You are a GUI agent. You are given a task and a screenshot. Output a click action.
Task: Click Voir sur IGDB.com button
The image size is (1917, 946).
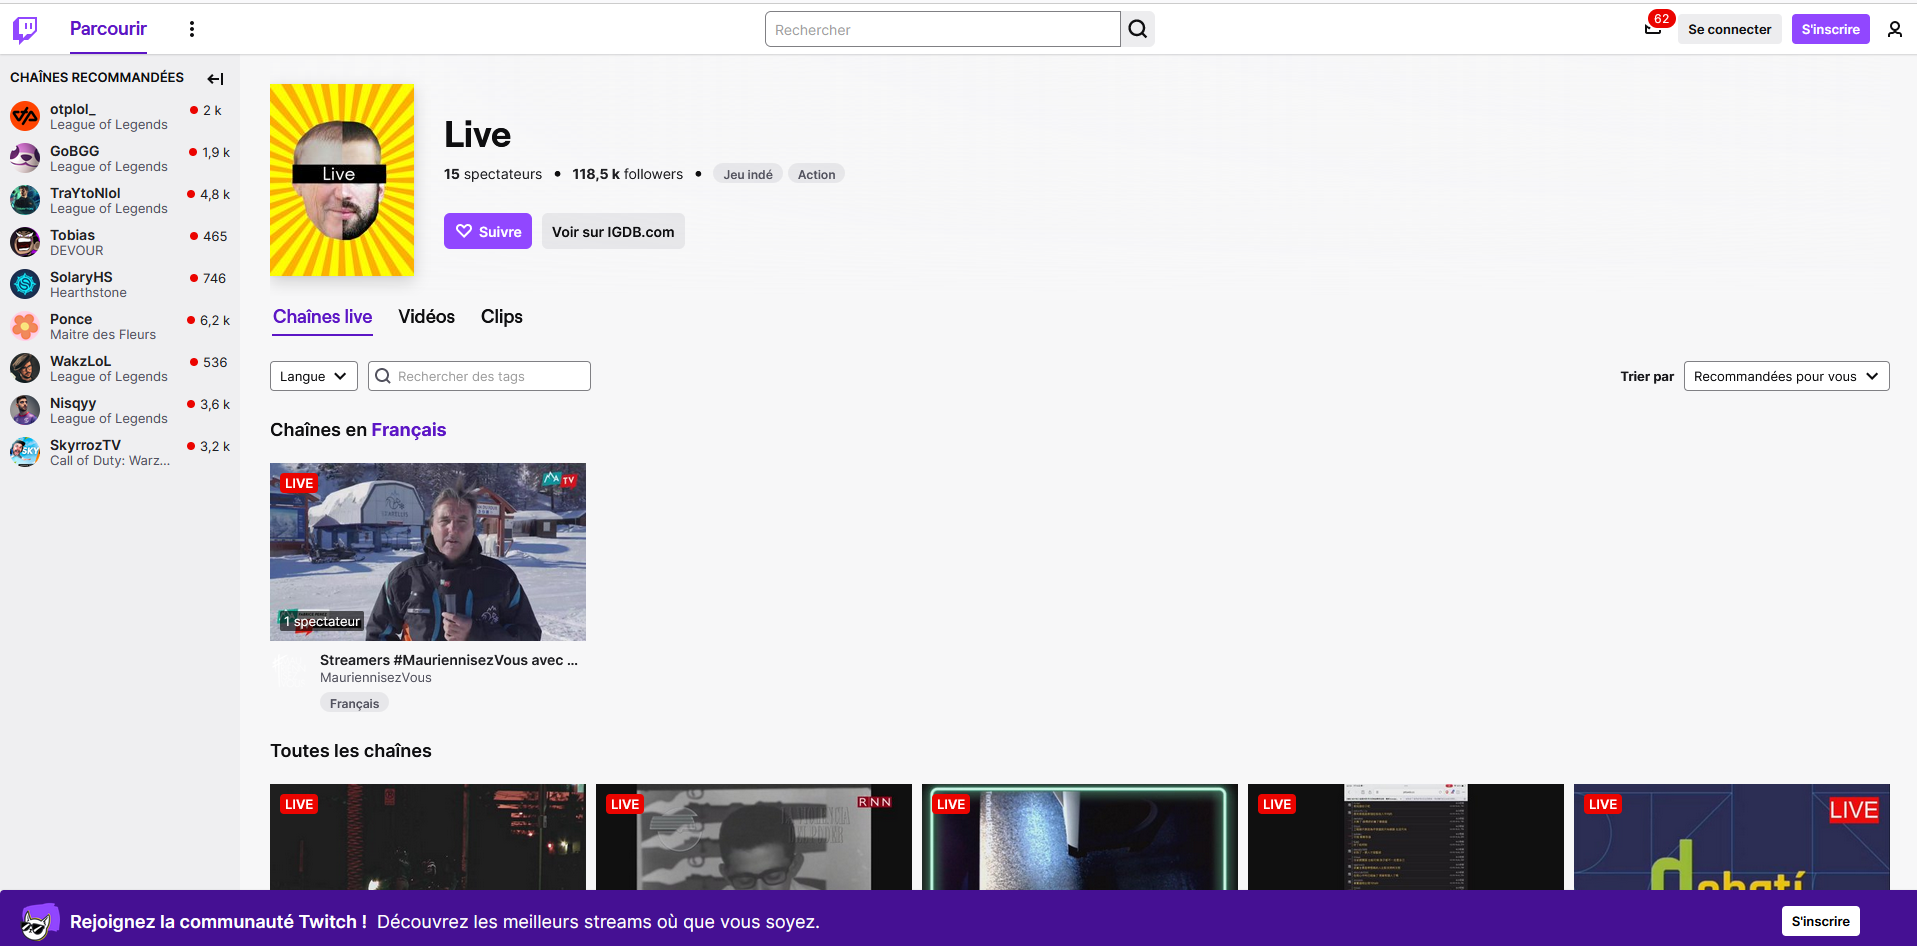click(613, 231)
